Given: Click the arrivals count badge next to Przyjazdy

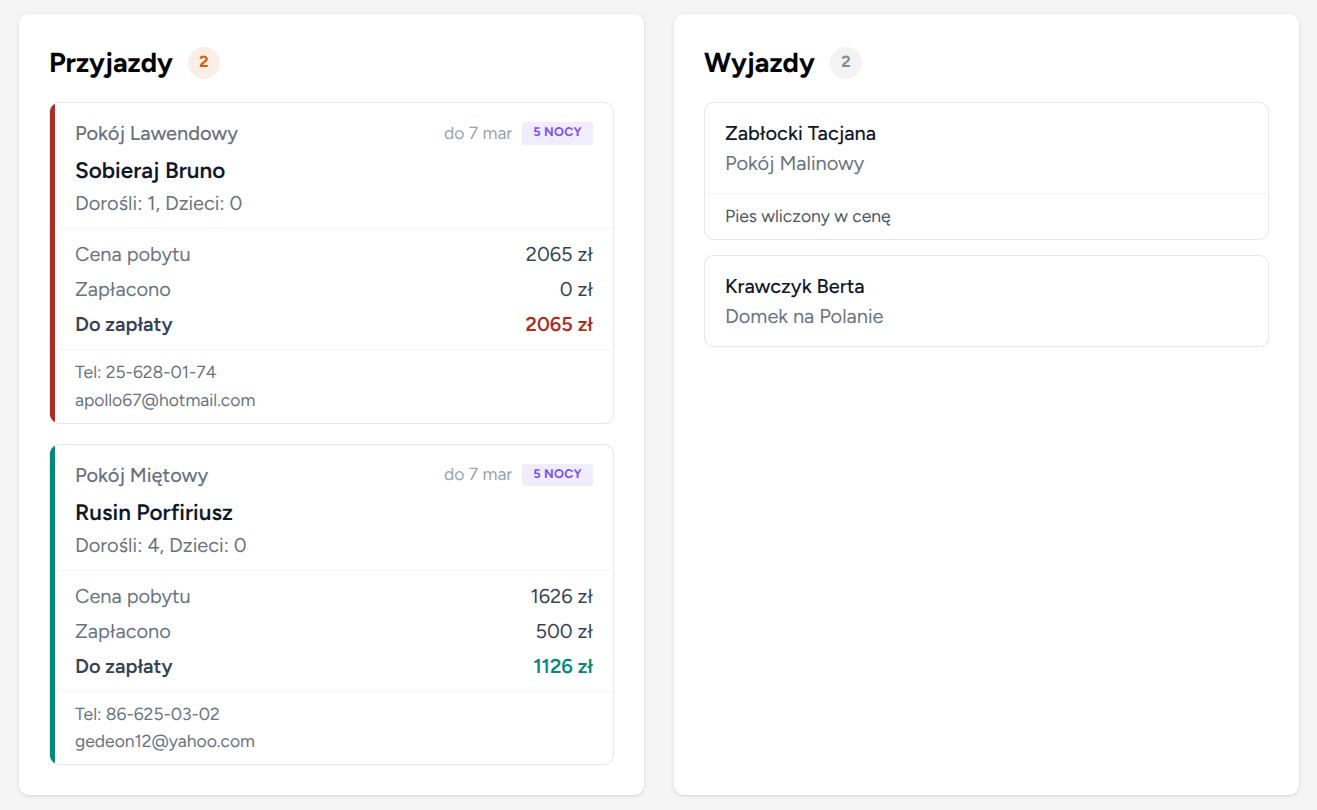Looking at the screenshot, I should point(203,62).
